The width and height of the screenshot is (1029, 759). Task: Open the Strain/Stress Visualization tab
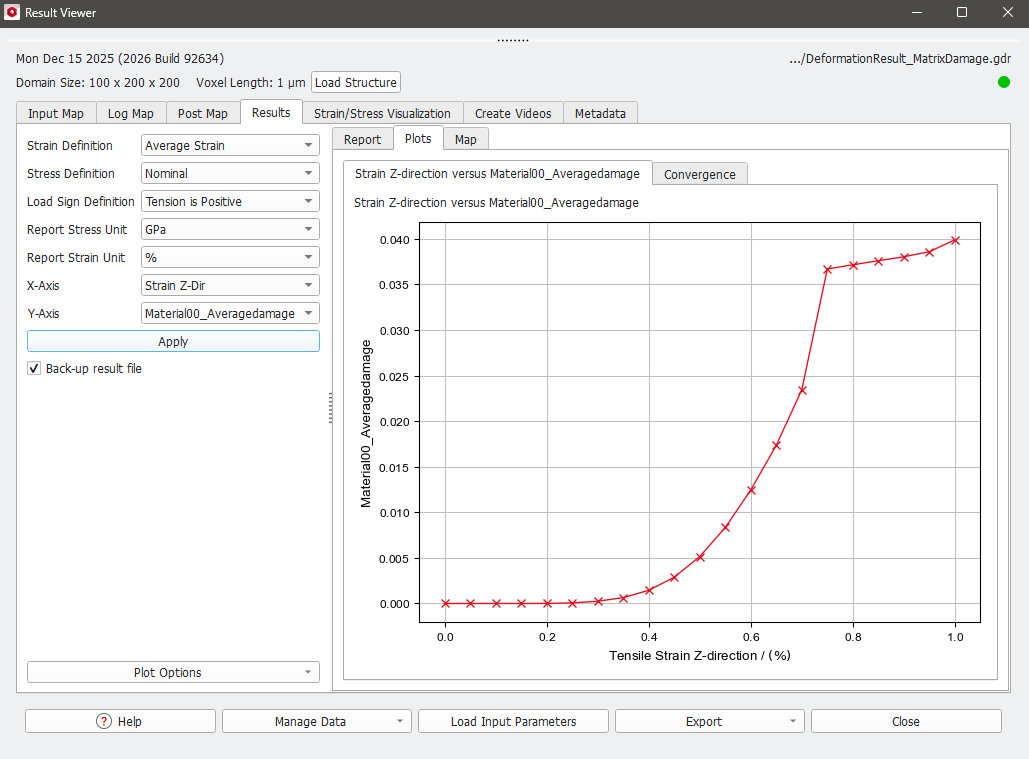383,114
